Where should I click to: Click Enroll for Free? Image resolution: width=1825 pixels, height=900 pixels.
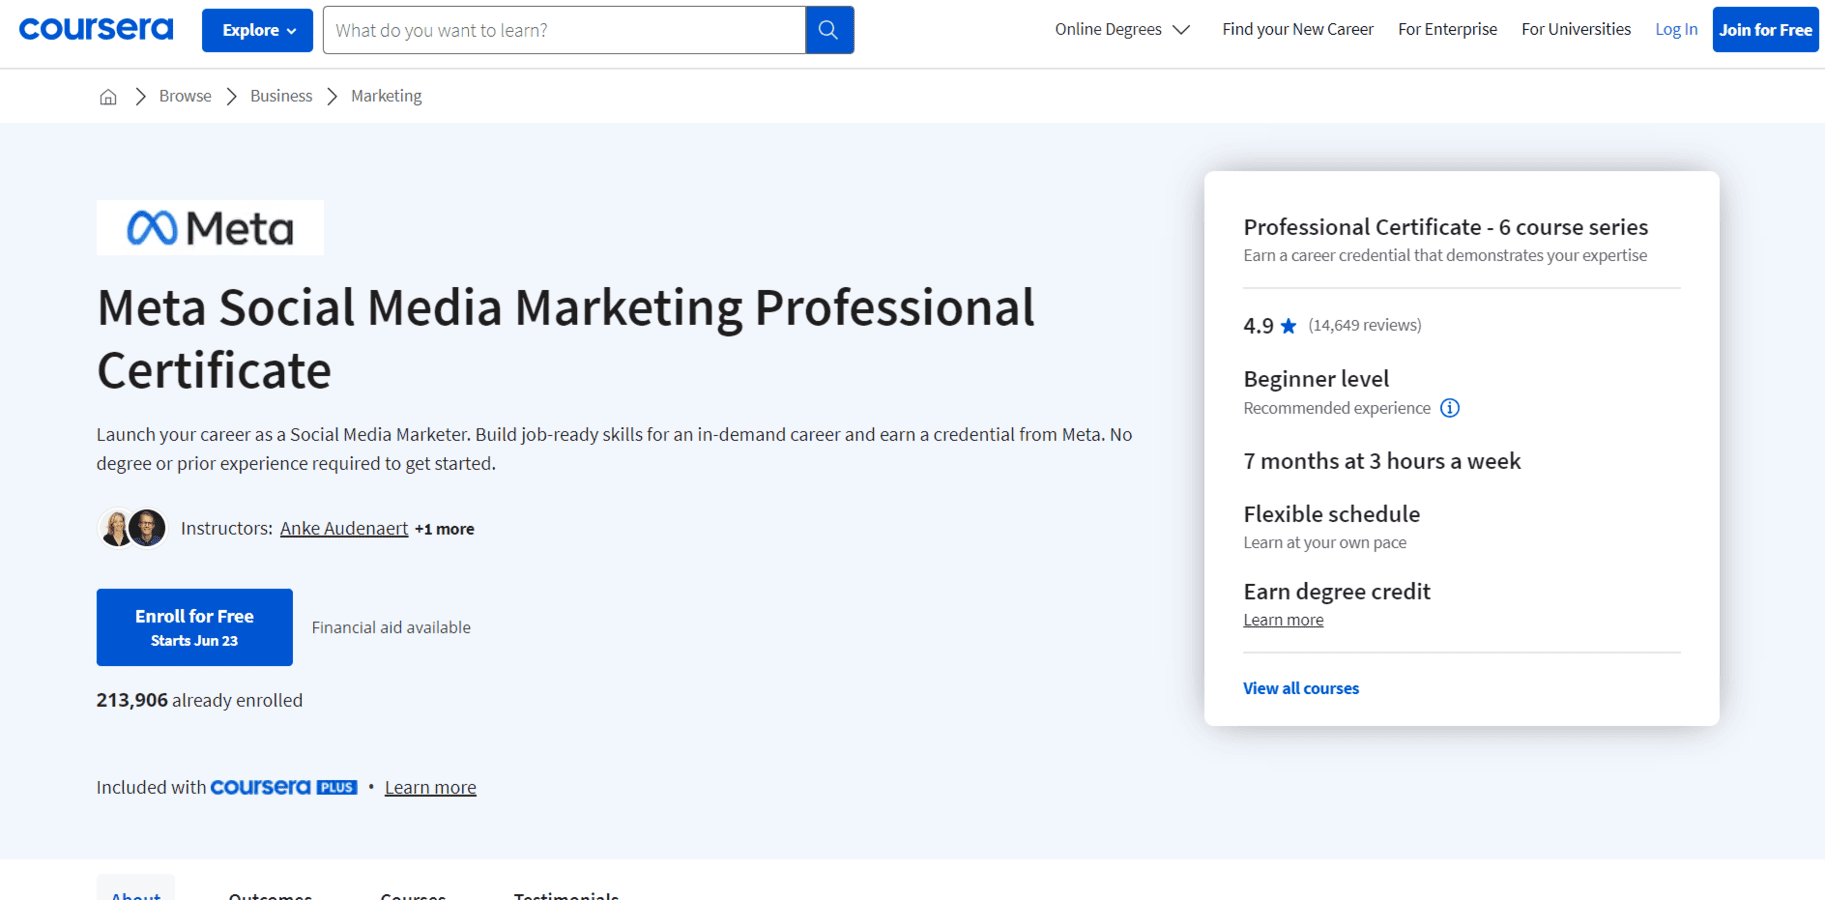(x=194, y=627)
